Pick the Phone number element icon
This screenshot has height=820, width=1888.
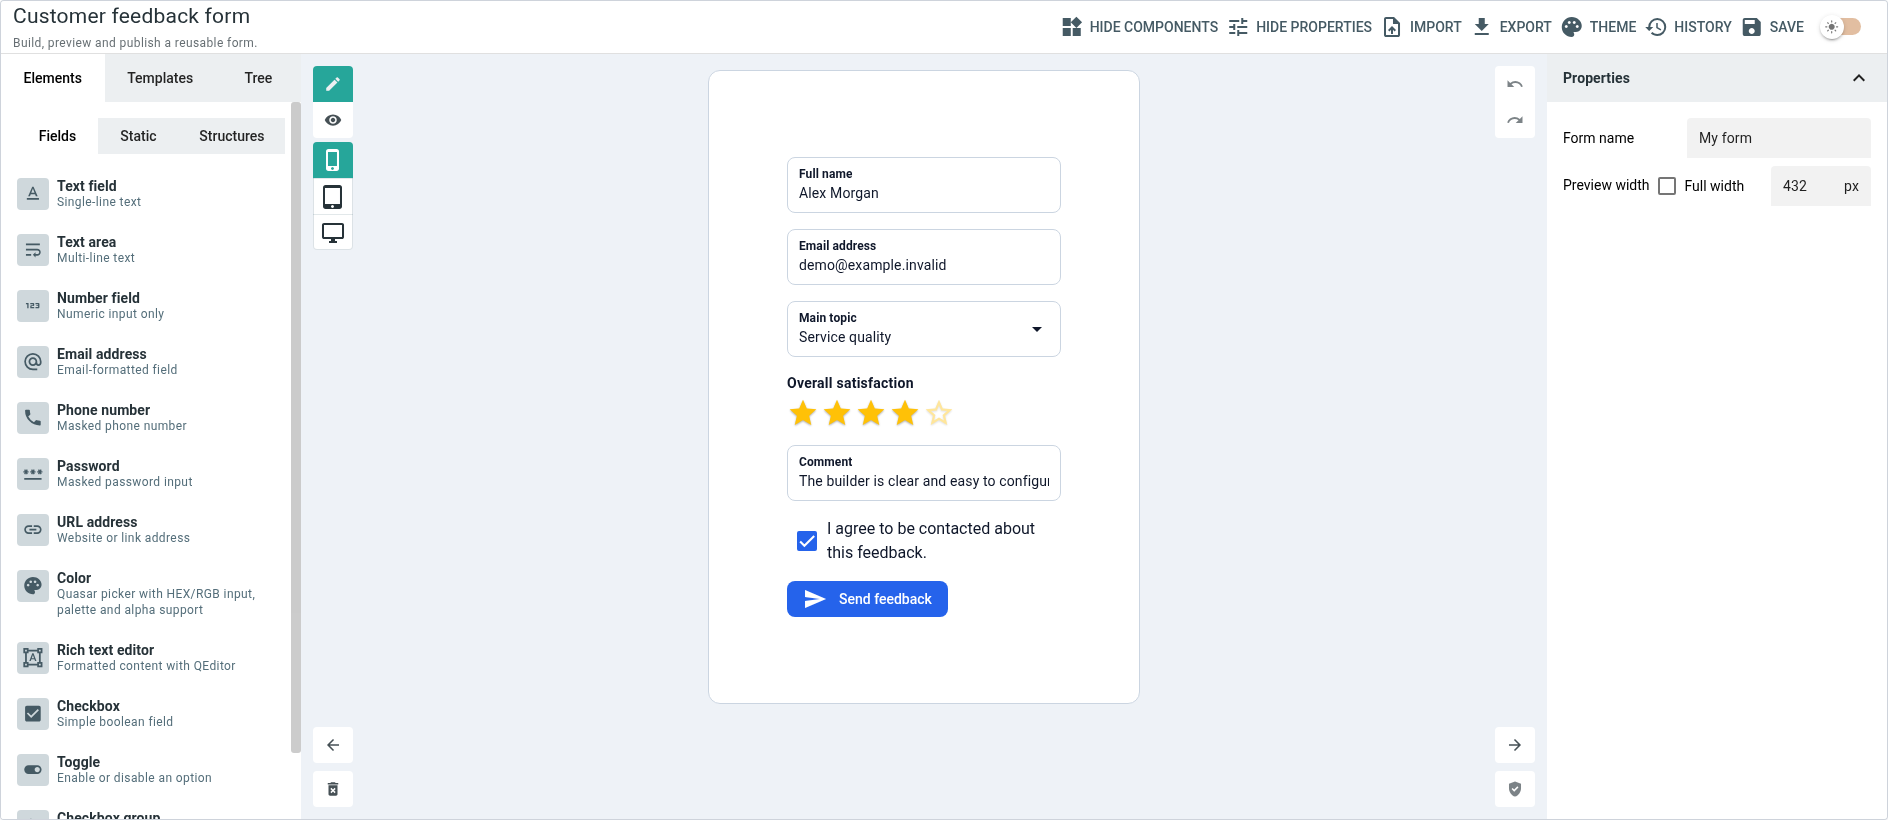[x=33, y=418]
